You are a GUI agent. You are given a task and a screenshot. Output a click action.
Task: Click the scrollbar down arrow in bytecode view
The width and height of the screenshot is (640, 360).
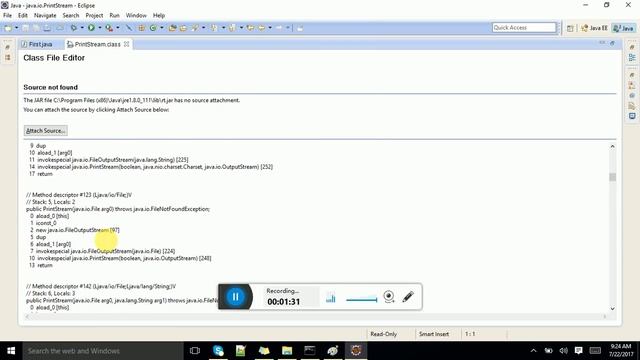coord(612,309)
